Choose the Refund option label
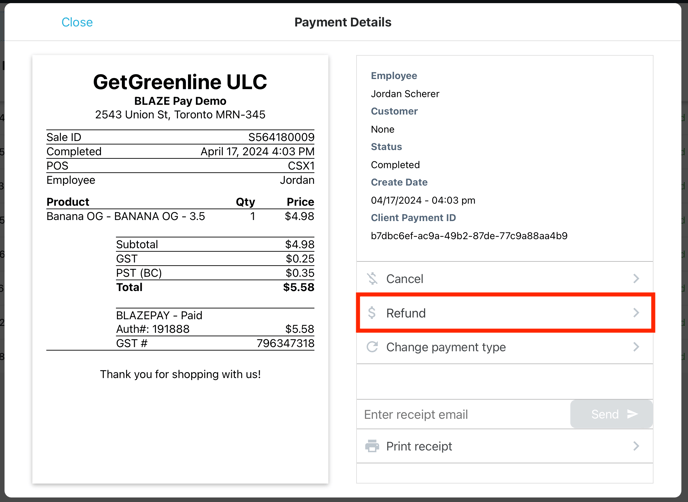688x502 pixels. [406, 313]
